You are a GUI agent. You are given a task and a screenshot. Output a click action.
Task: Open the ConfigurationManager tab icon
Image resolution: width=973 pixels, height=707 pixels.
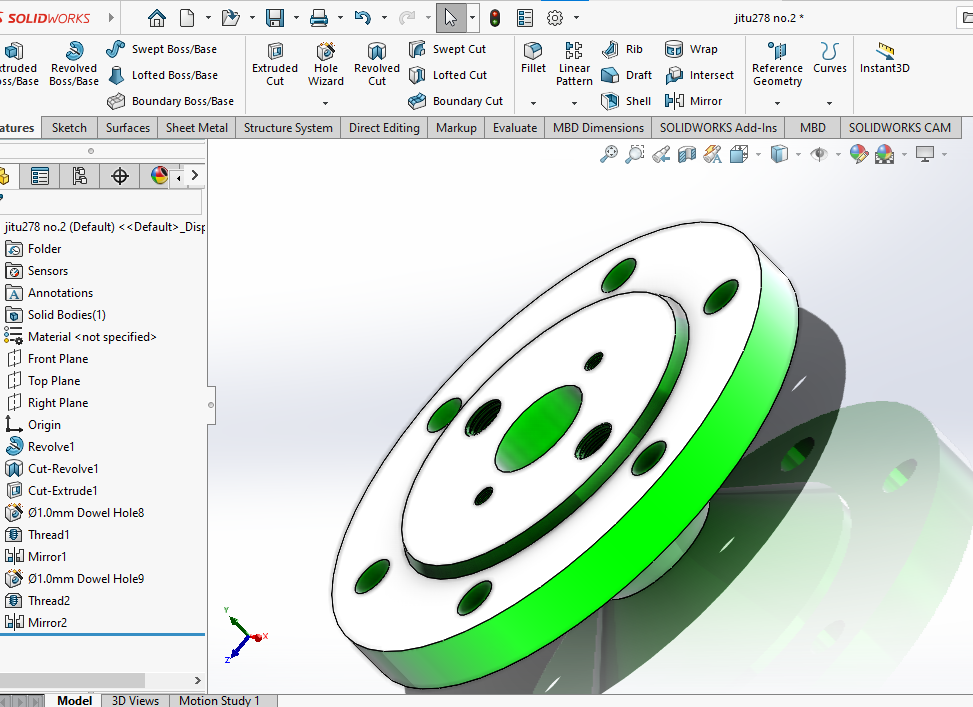(x=79, y=176)
